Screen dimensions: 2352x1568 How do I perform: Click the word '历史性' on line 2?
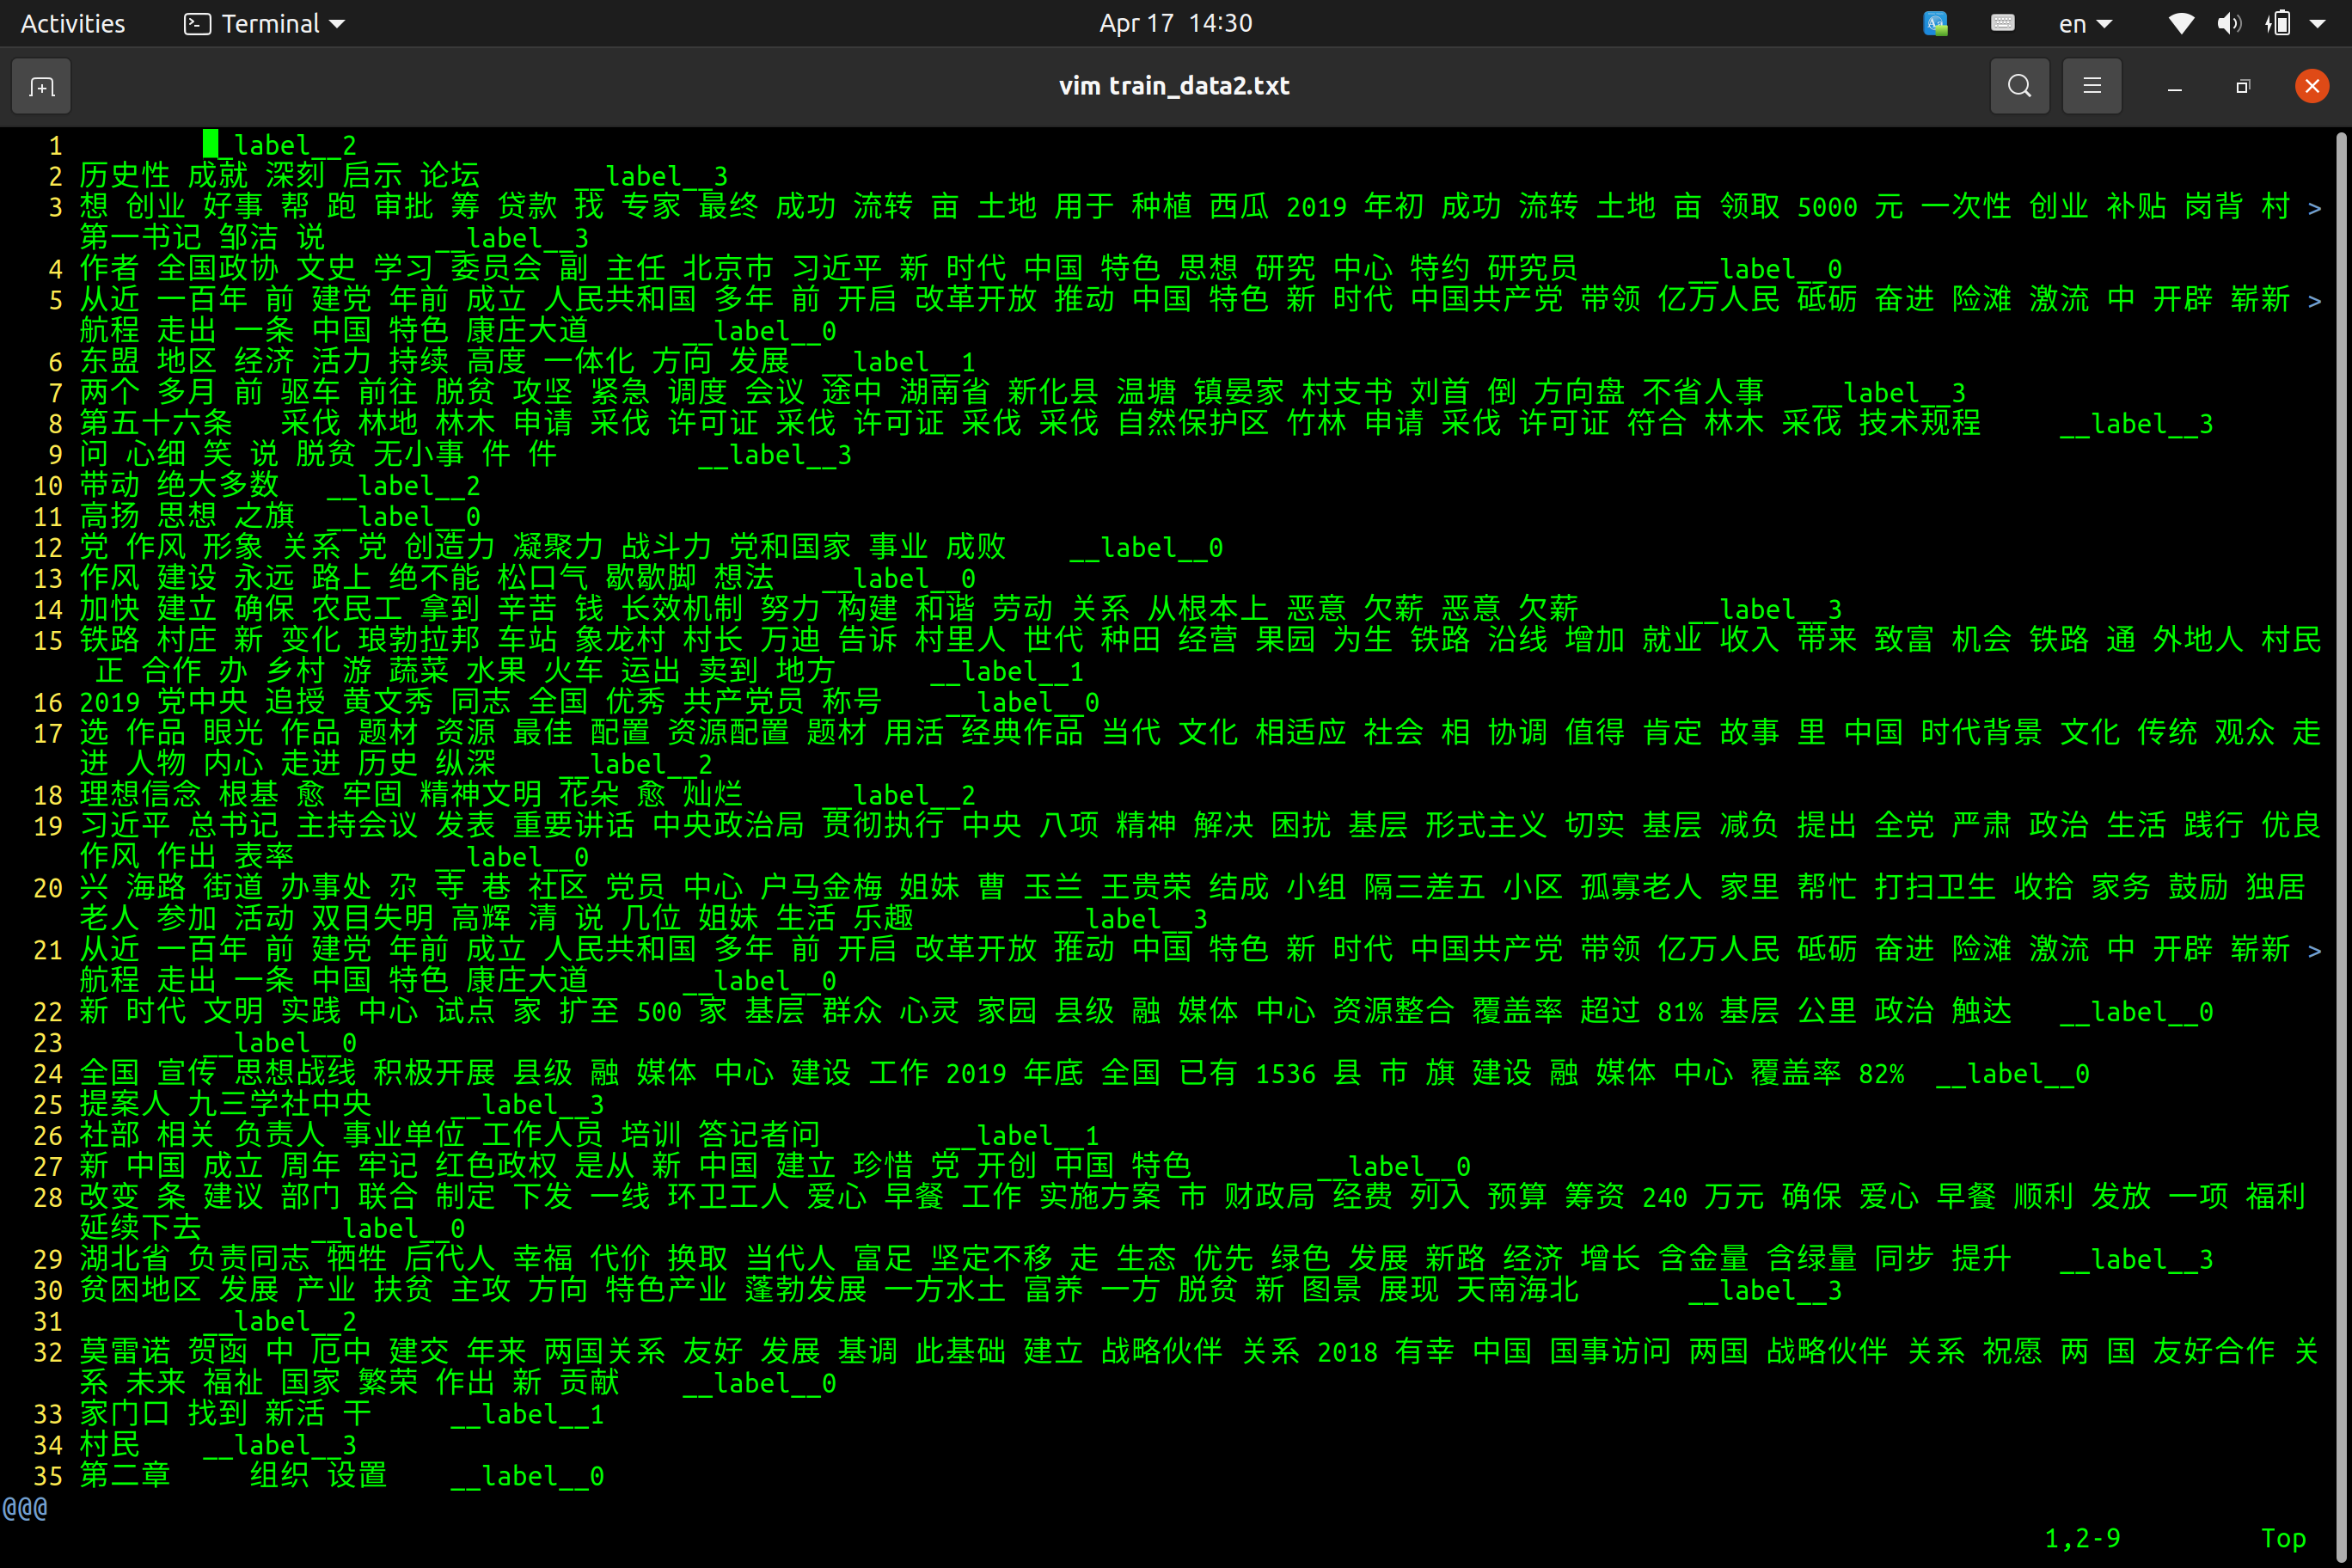125,177
